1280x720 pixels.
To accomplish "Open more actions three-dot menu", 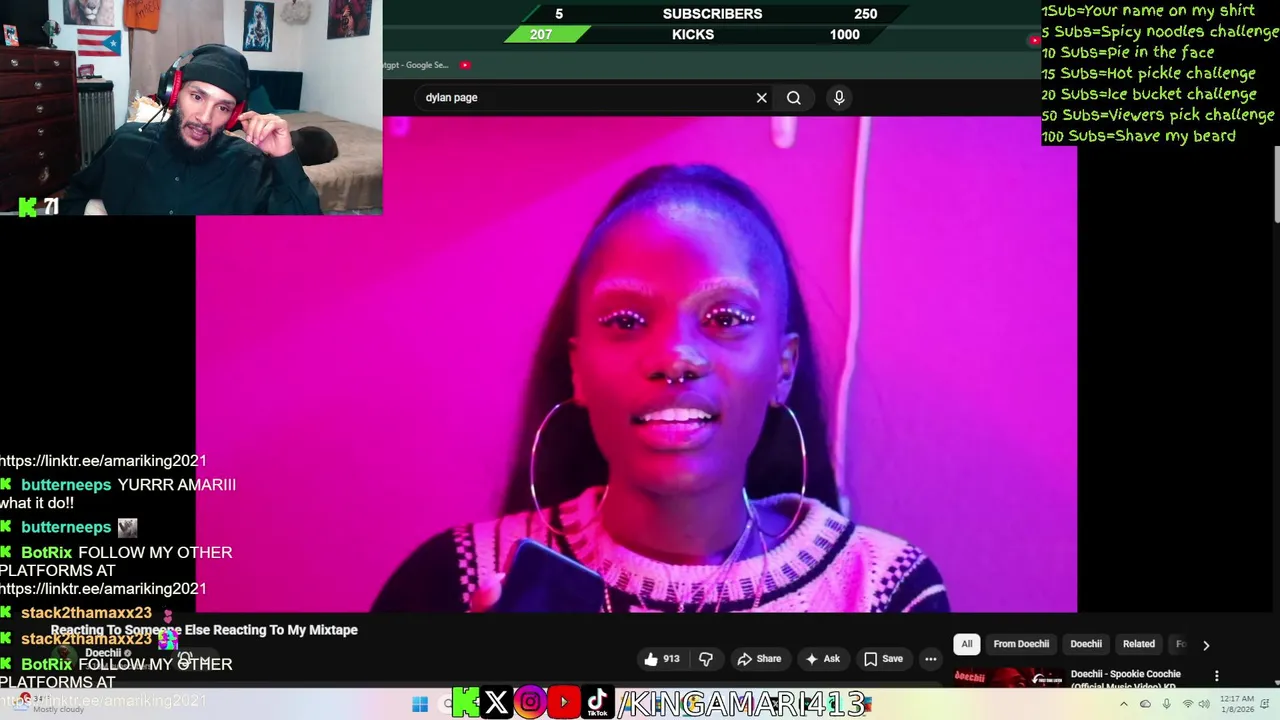I will point(931,659).
